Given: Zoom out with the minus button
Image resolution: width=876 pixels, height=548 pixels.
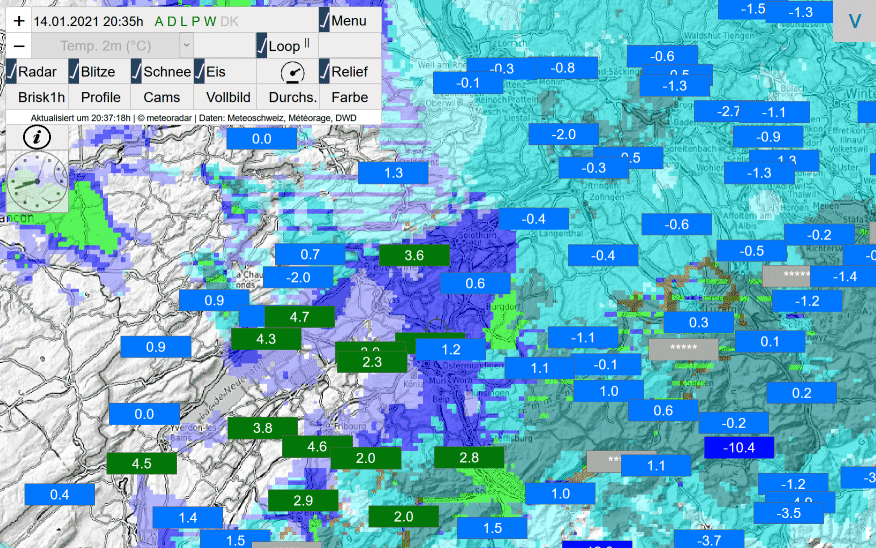Looking at the screenshot, I should pos(19,46).
